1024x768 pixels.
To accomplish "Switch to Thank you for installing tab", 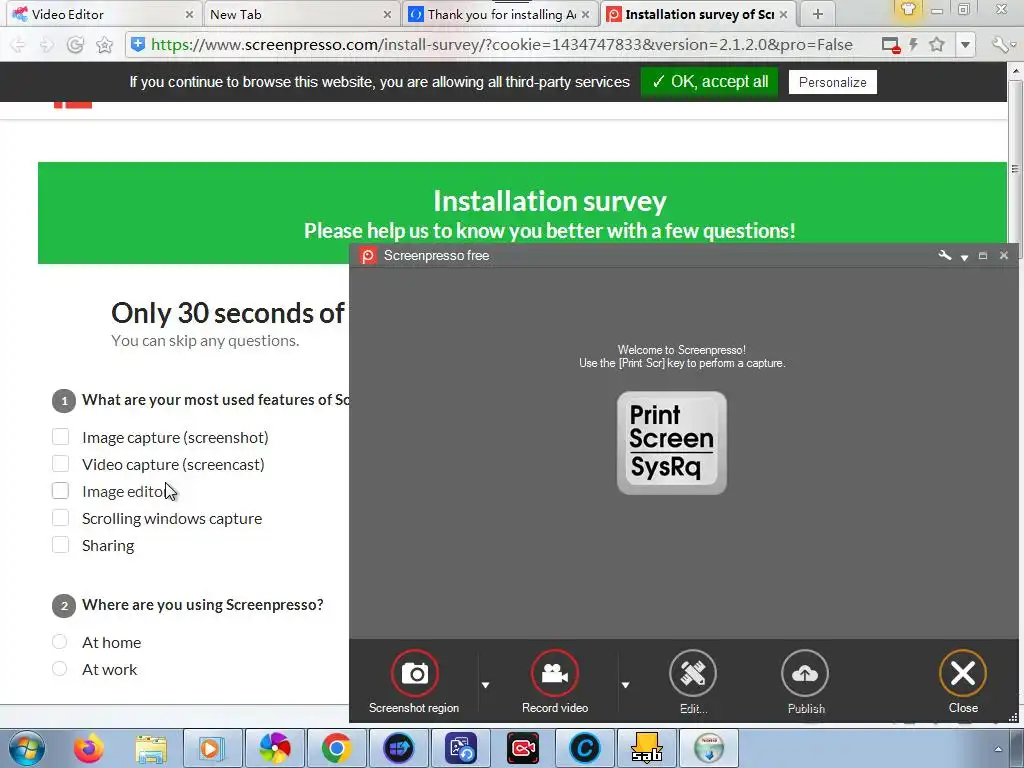I will coord(500,14).
